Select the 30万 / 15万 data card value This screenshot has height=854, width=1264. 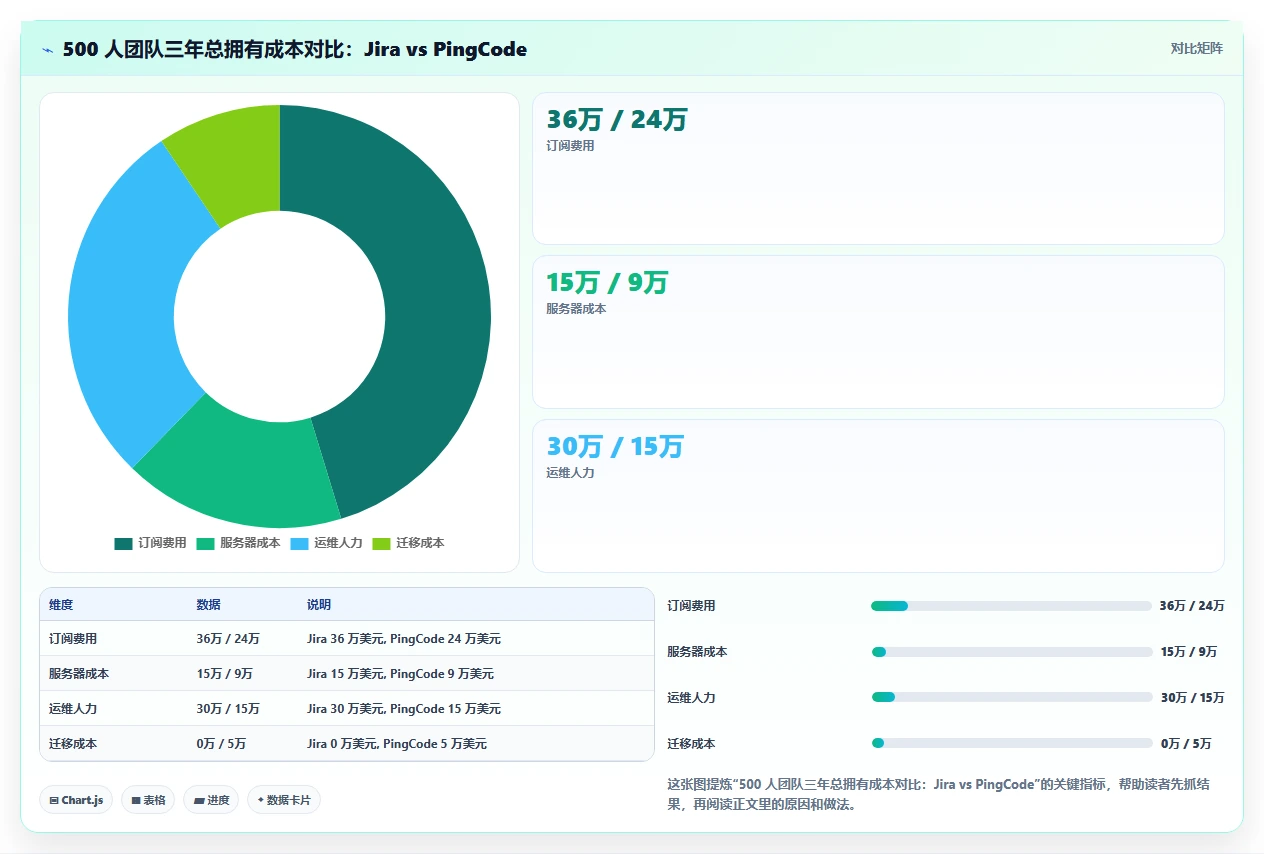[x=615, y=447]
